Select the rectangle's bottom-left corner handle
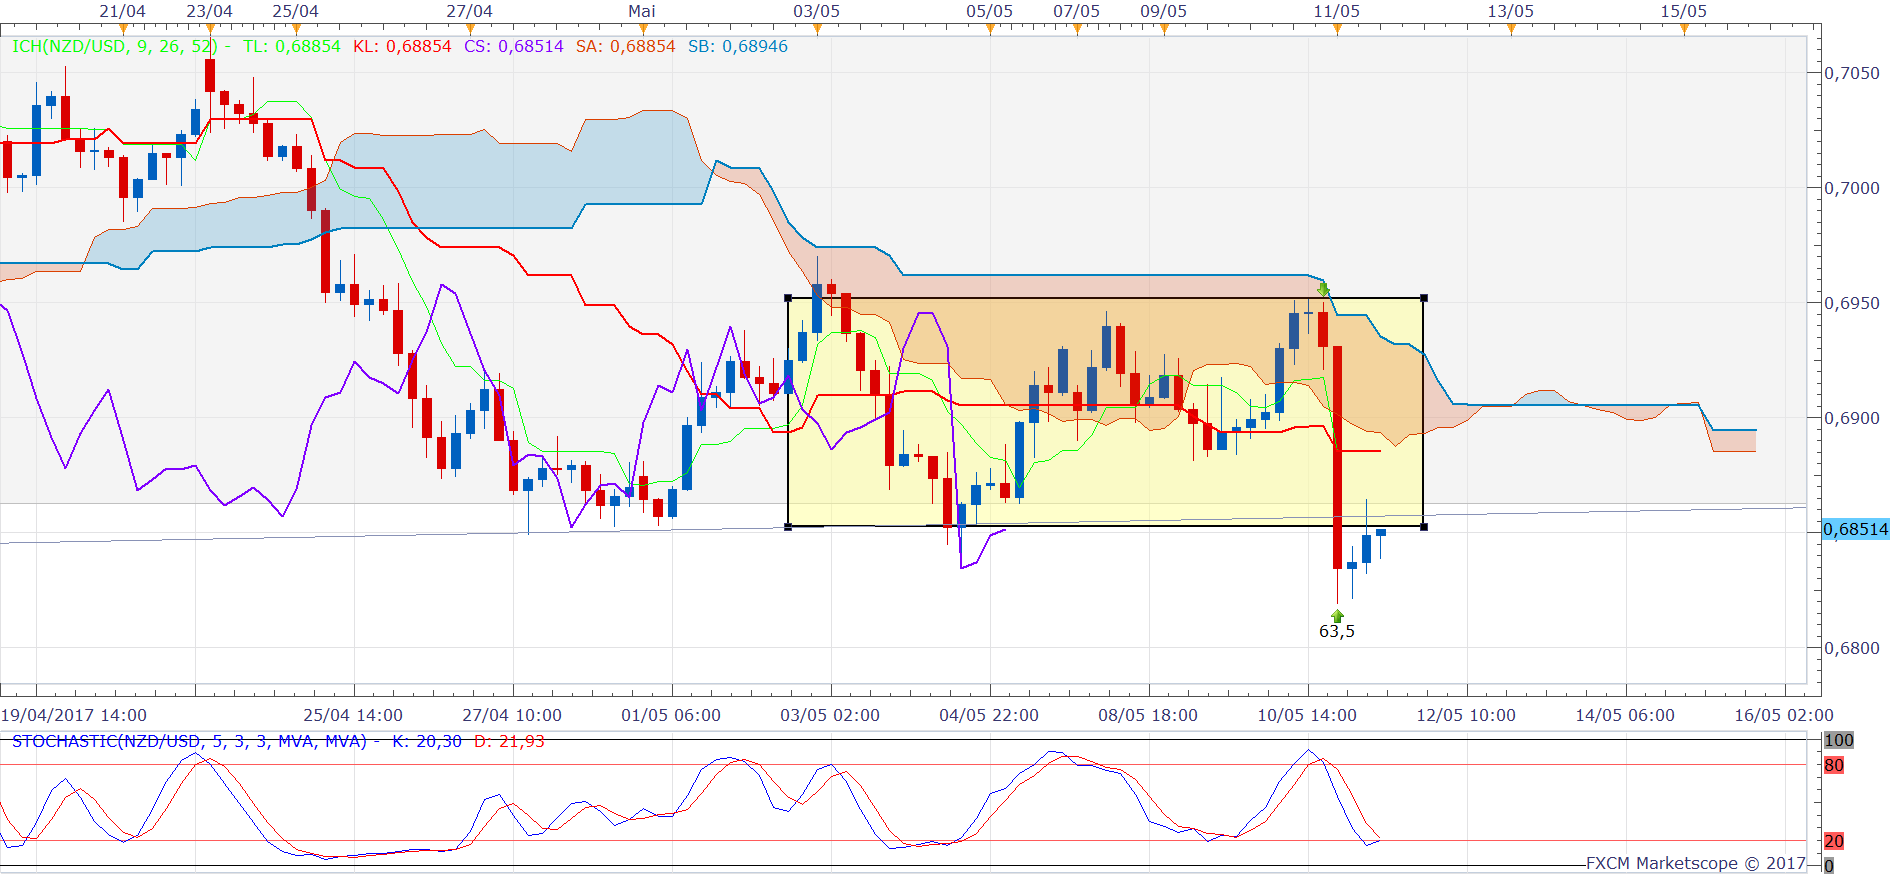This screenshot has width=1903, height=874. point(788,526)
